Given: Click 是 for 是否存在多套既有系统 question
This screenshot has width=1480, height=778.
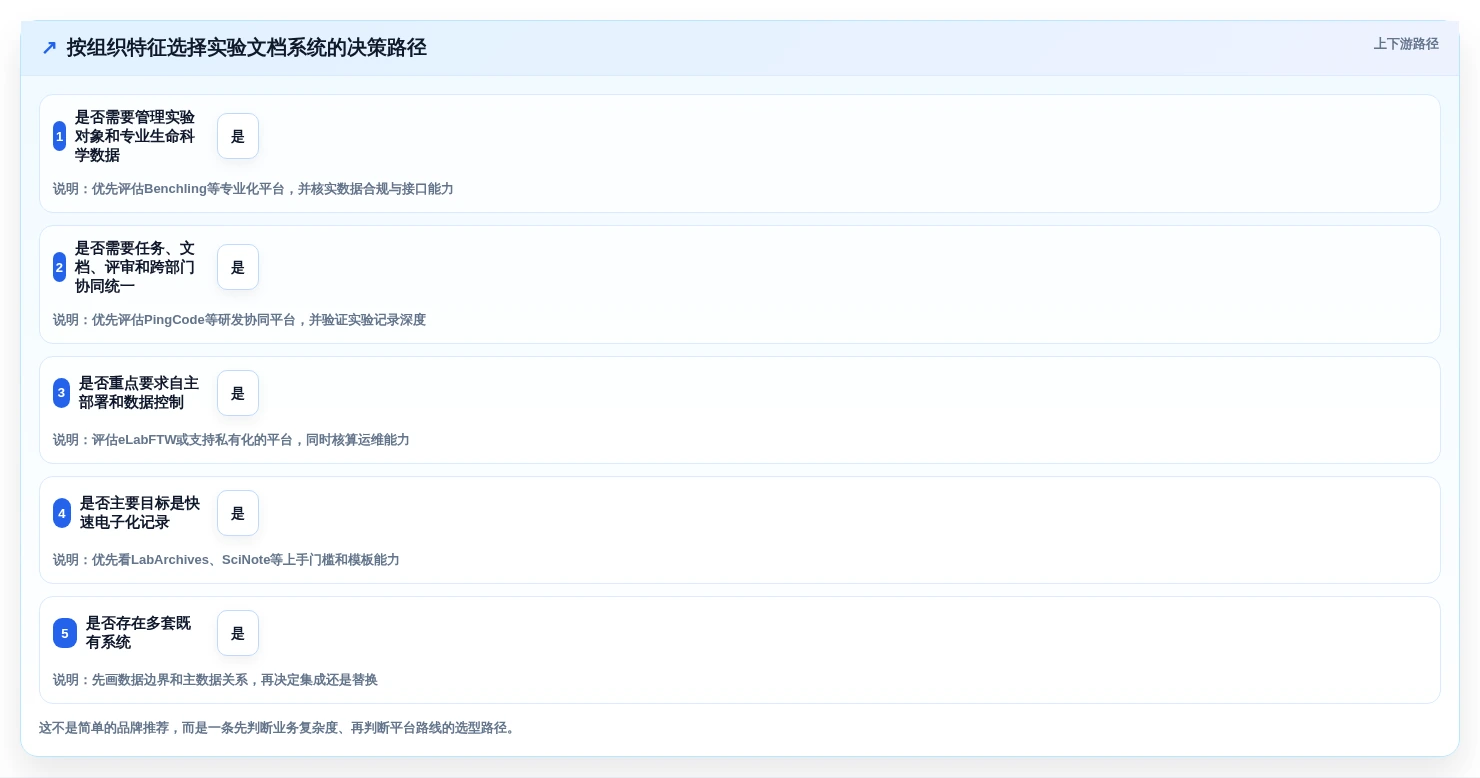Looking at the screenshot, I should point(238,633).
